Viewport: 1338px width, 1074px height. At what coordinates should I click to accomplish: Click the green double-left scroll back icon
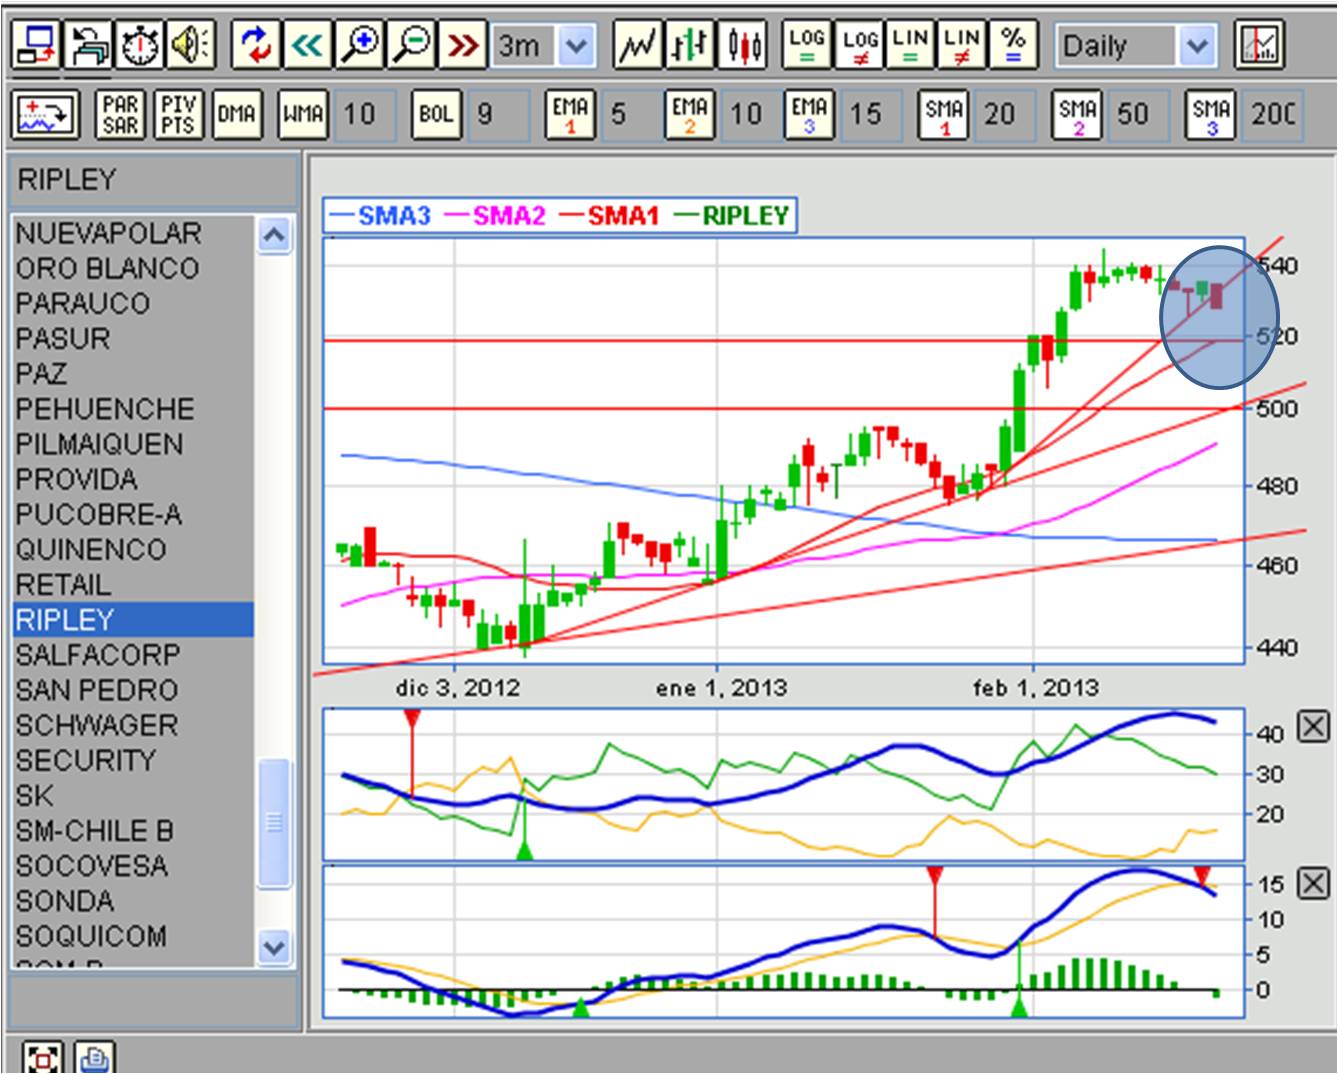pyautogui.click(x=306, y=45)
